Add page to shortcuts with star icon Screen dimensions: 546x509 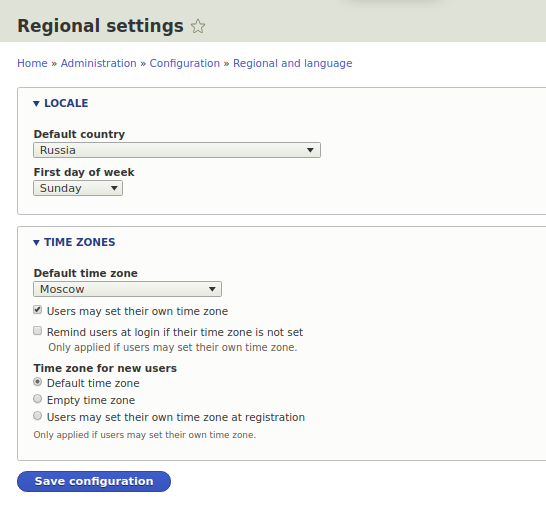(x=198, y=26)
